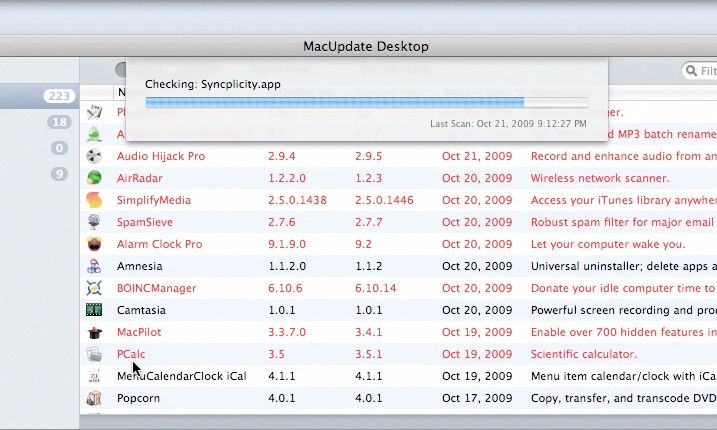717x430 pixels.
Task: Click PCalc current version 3.5.1
Action: [x=369, y=354]
